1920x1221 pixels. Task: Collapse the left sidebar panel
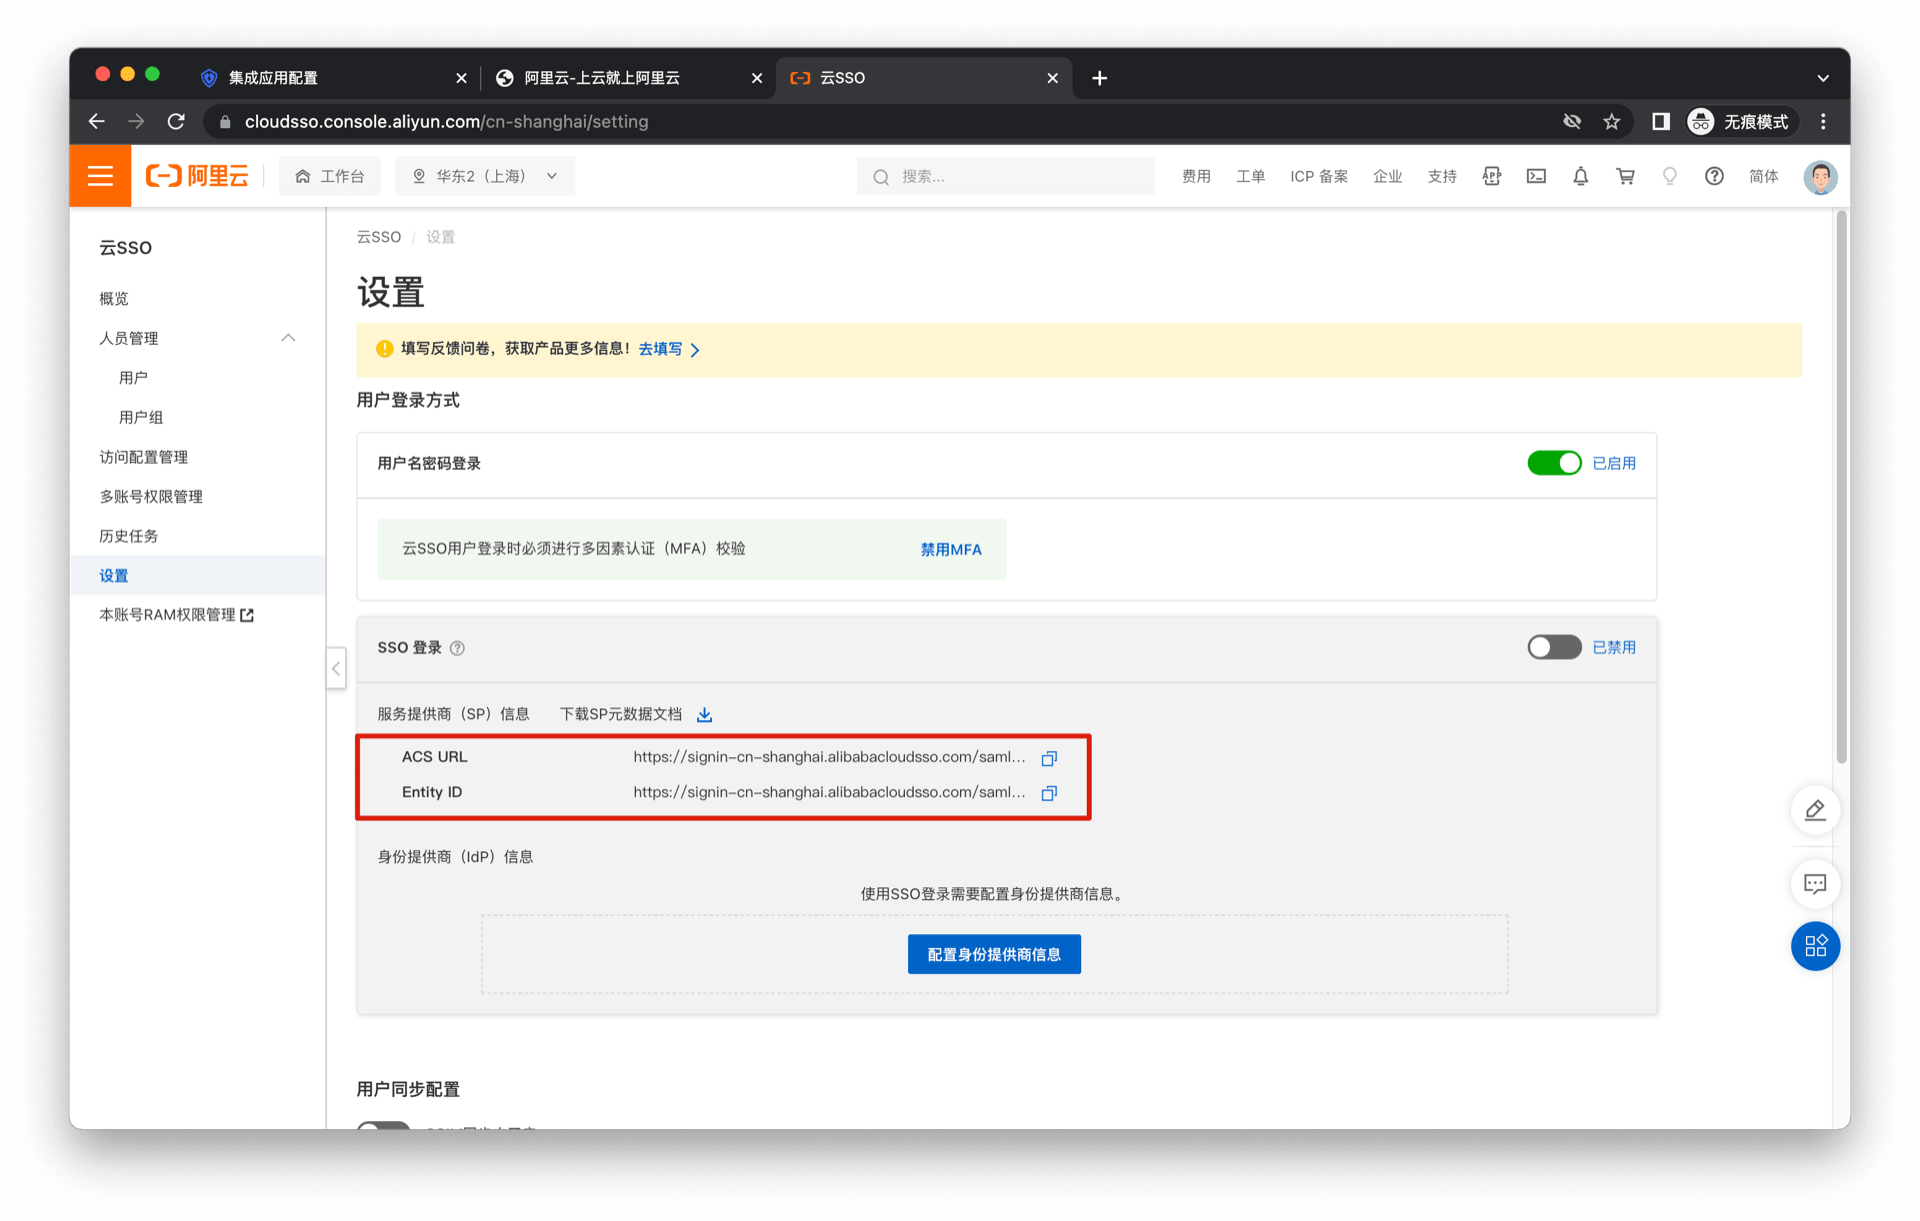coord(336,668)
